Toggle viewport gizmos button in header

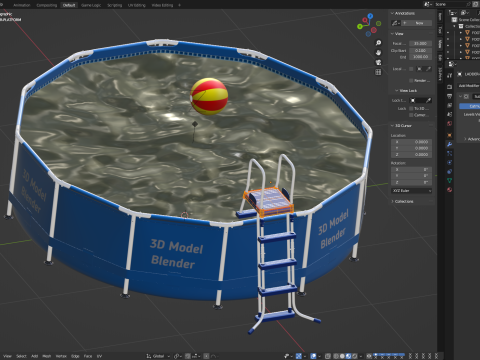pyautogui.click(x=299, y=356)
